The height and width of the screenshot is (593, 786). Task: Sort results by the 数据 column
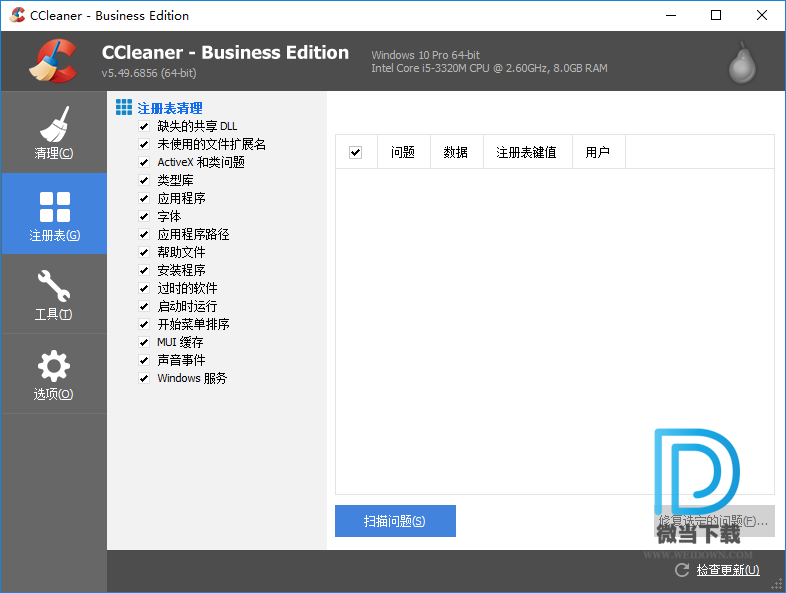(457, 152)
